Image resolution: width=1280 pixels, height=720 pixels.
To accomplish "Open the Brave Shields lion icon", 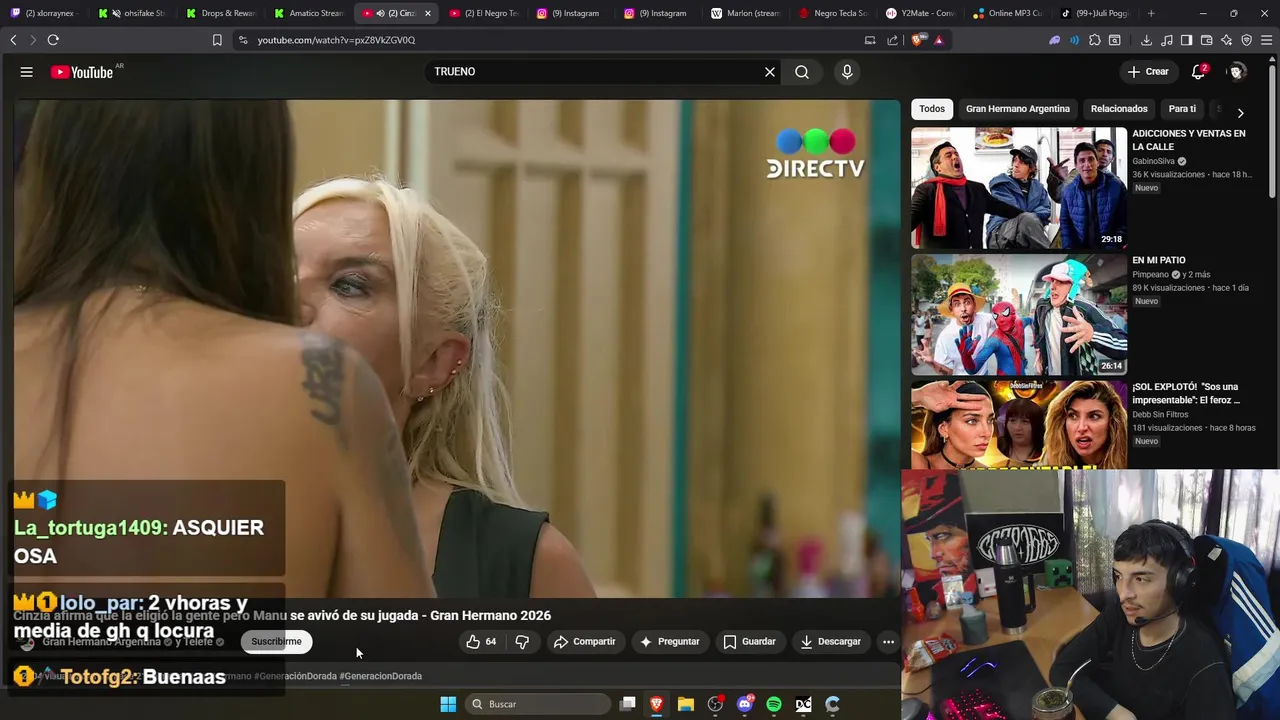I will coord(917,40).
